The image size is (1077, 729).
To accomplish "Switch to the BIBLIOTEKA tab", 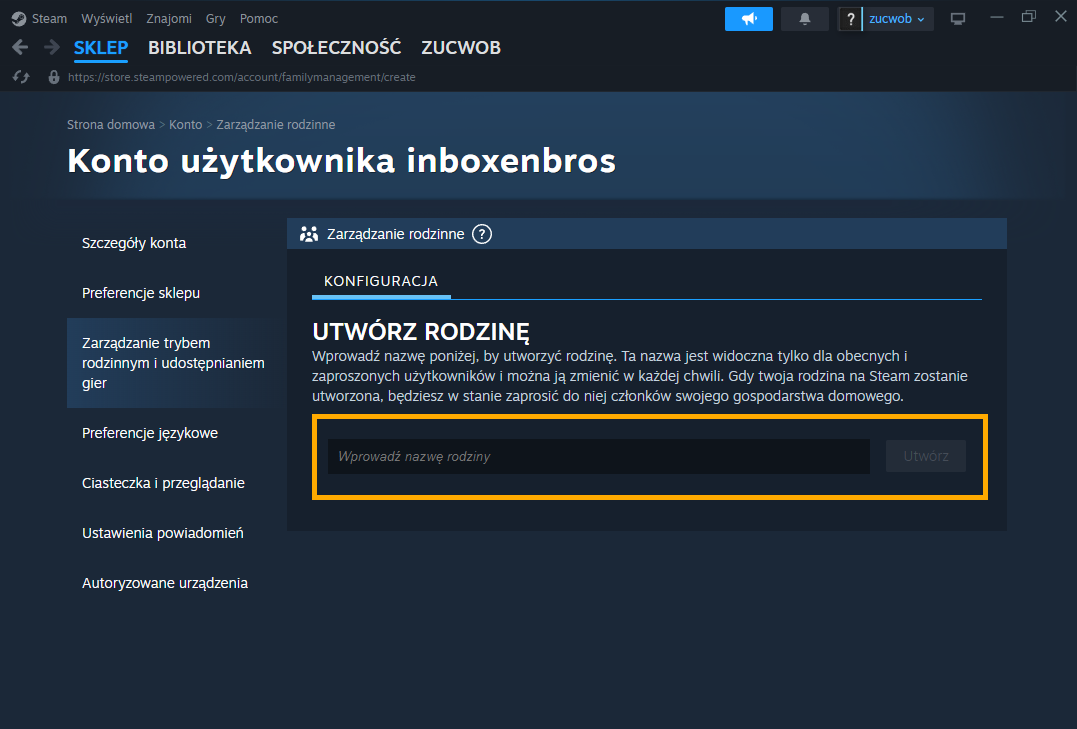I will [x=200, y=47].
